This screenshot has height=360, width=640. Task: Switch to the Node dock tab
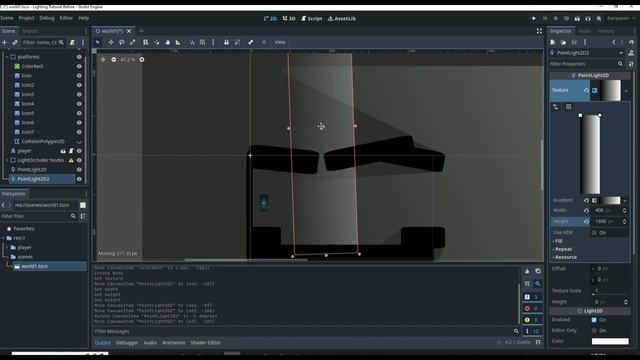pyautogui.click(x=584, y=31)
